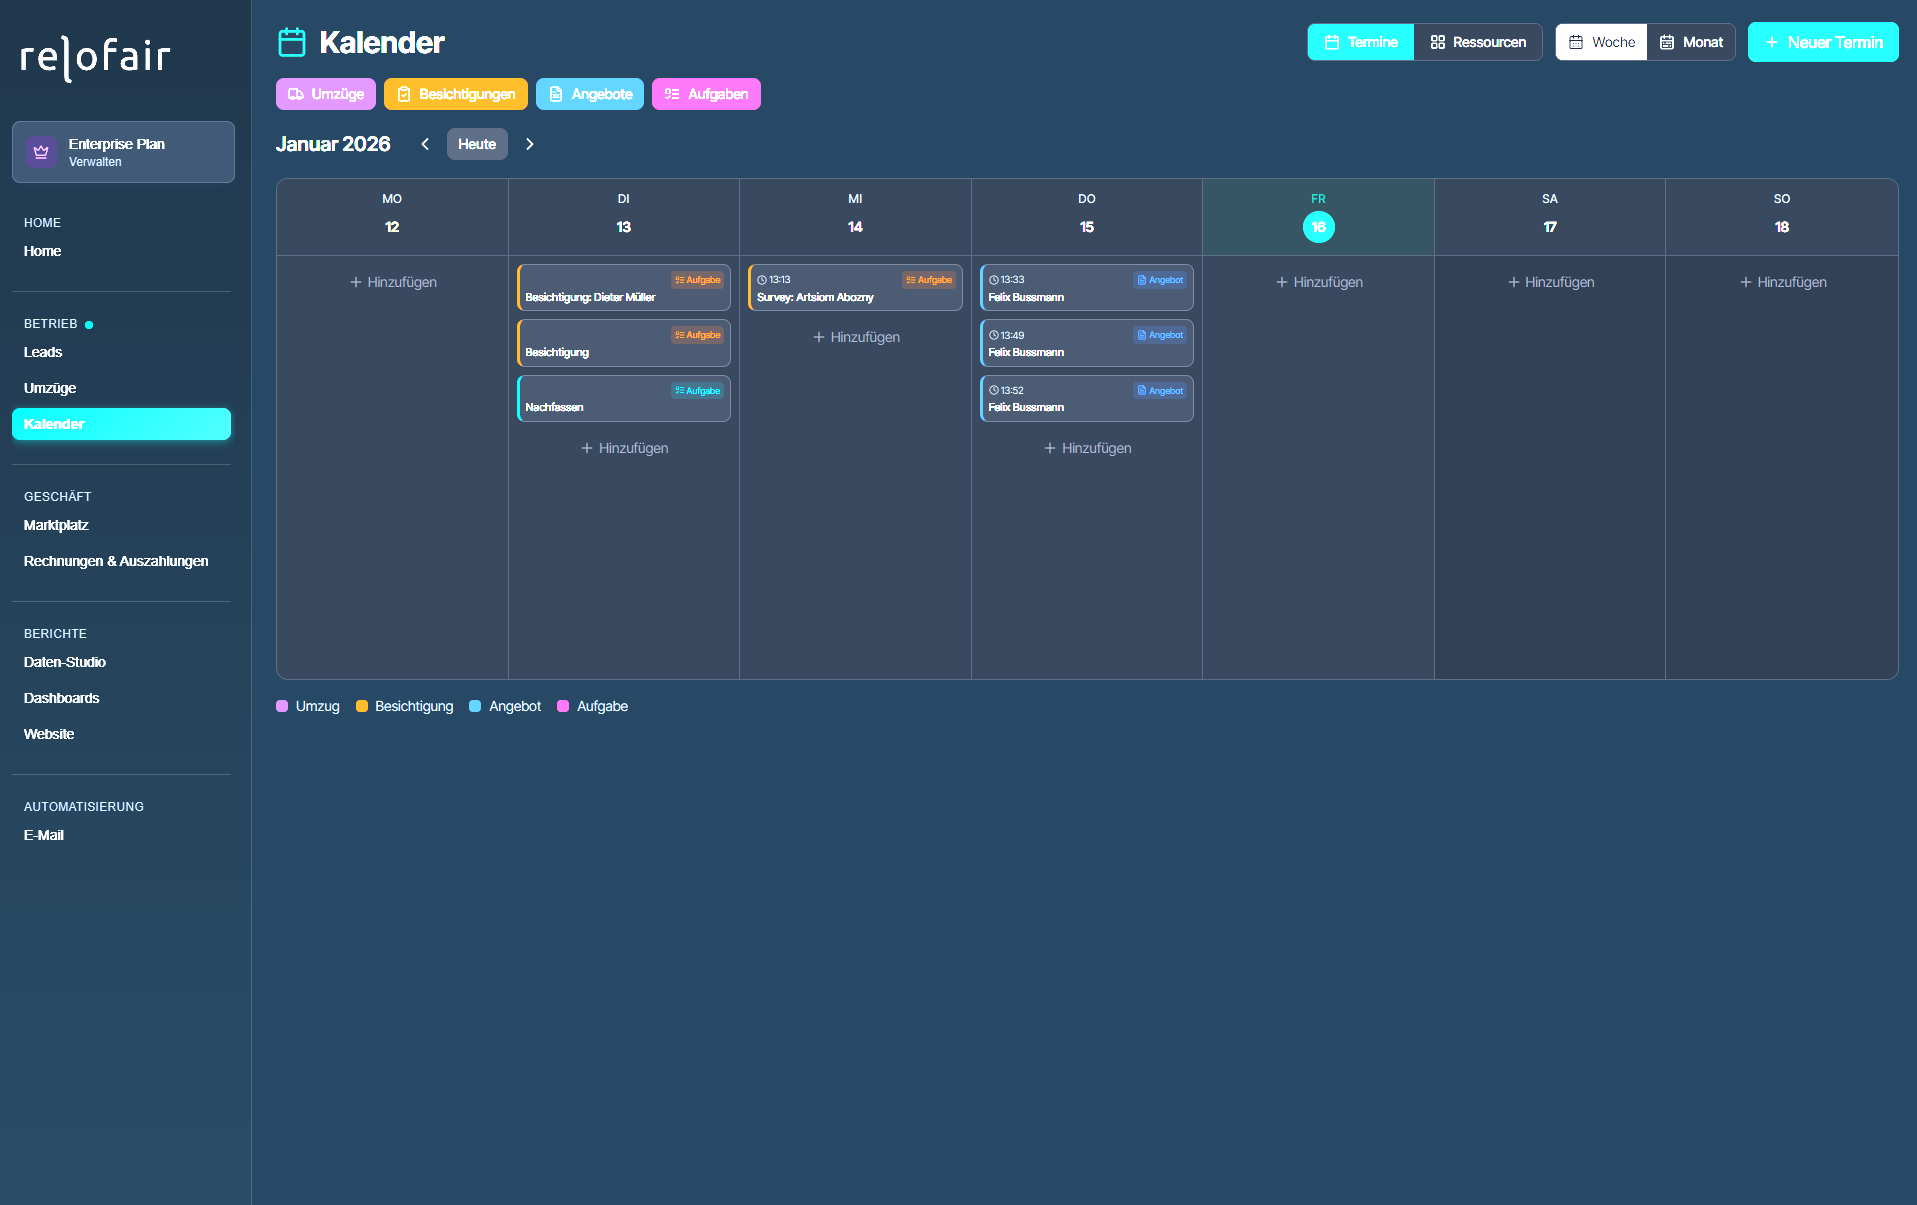The width and height of the screenshot is (1917, 1205).
Task: Toggle the Besichtigungen filter chip
Action: (456, 94)
